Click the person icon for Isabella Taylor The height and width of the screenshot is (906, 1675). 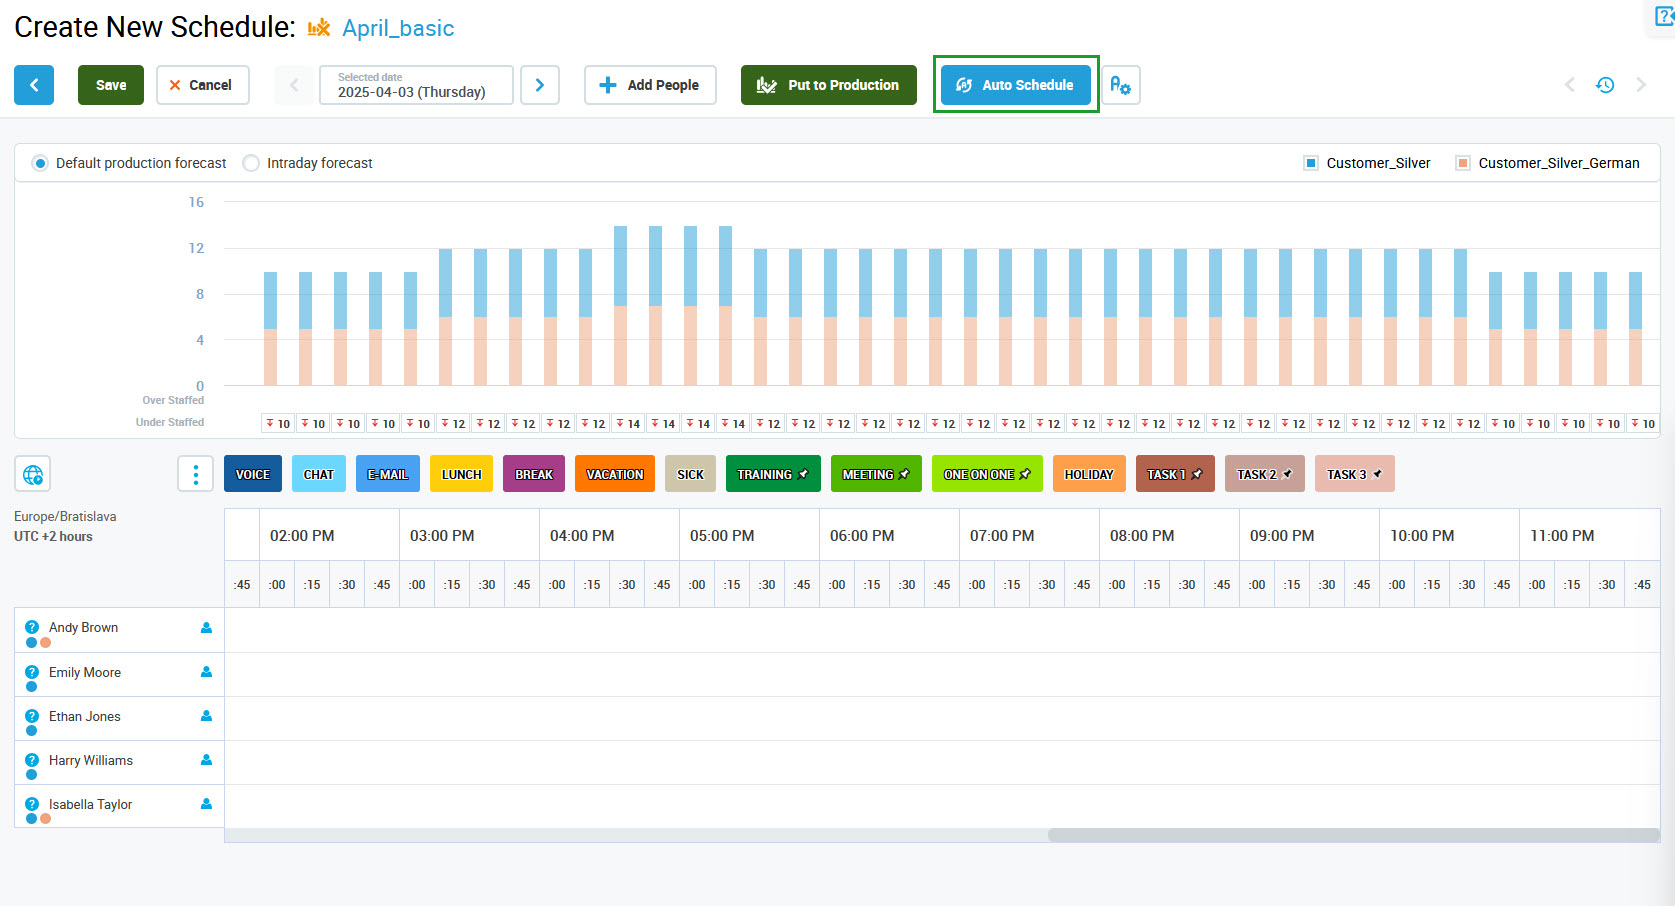206,804
